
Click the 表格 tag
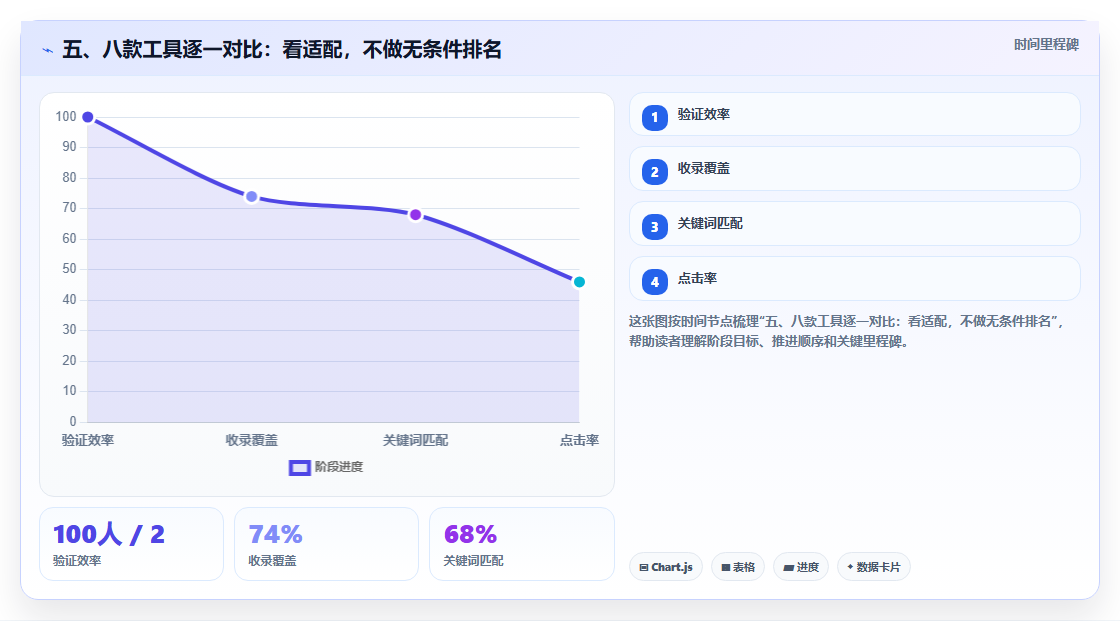coord(738,567)
